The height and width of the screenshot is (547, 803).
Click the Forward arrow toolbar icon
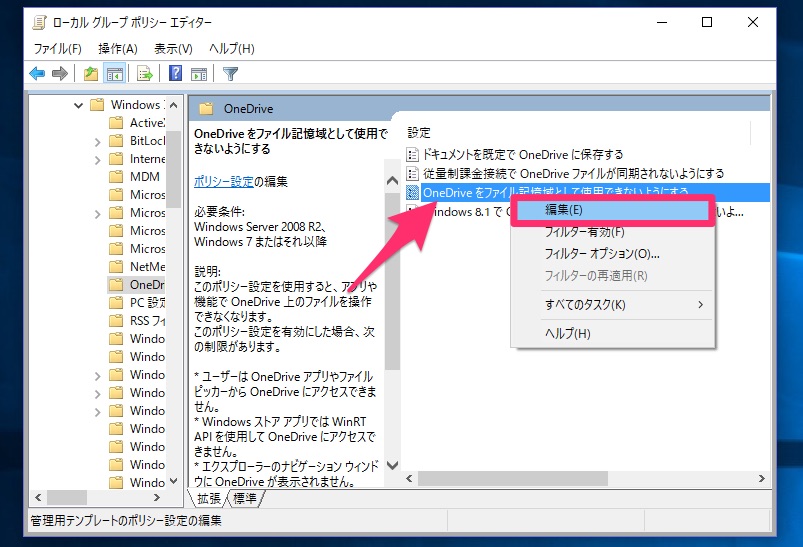[x=59, y=74]
